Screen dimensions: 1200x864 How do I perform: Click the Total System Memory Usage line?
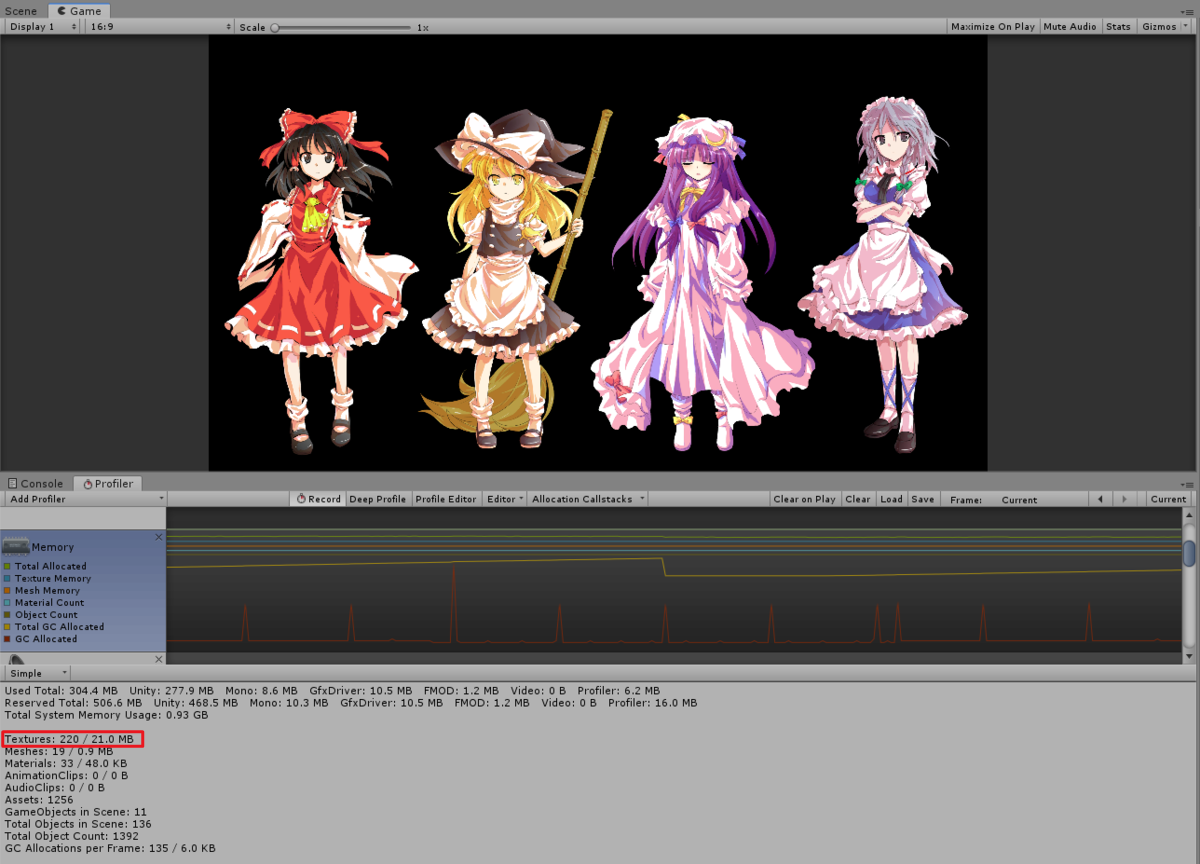106,715
